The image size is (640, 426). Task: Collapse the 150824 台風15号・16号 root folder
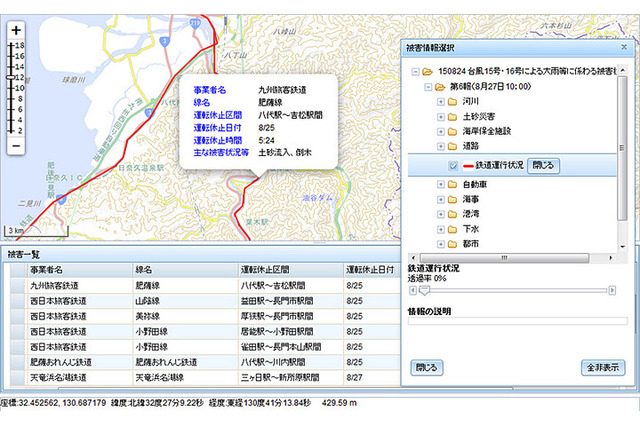coord(416,72)
